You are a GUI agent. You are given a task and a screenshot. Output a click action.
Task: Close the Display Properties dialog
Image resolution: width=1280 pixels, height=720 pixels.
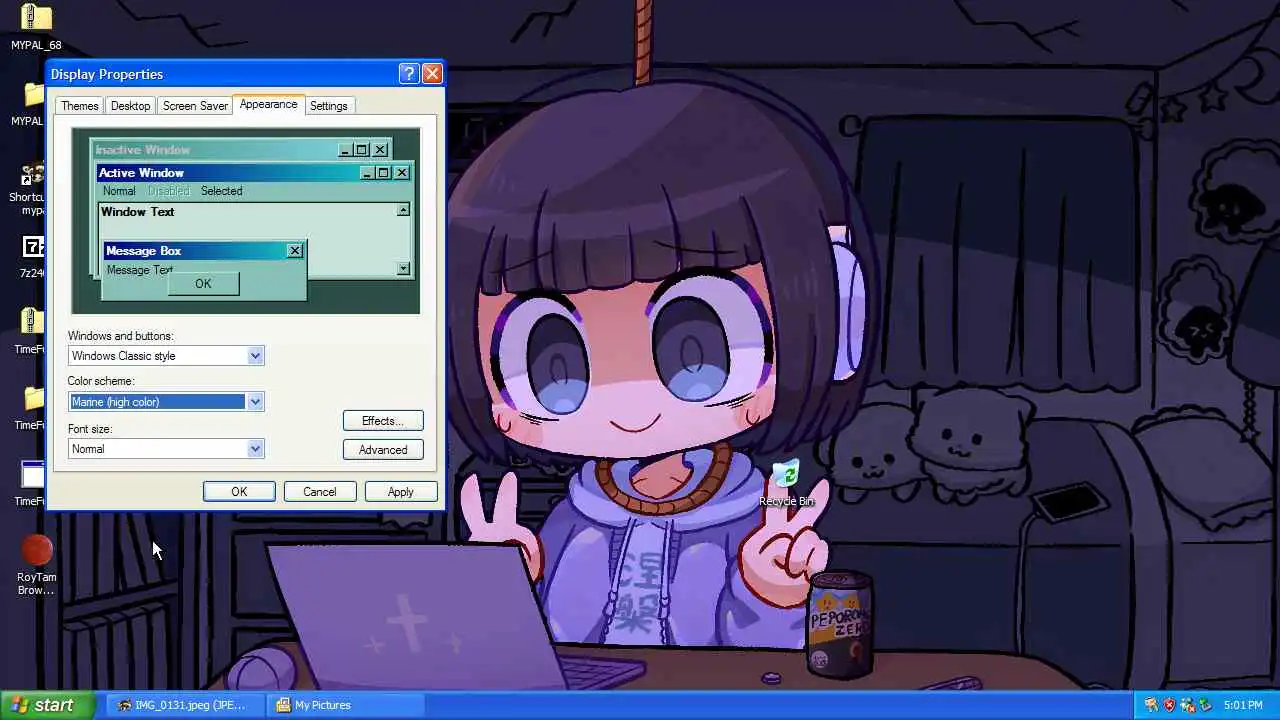(432, 73)
